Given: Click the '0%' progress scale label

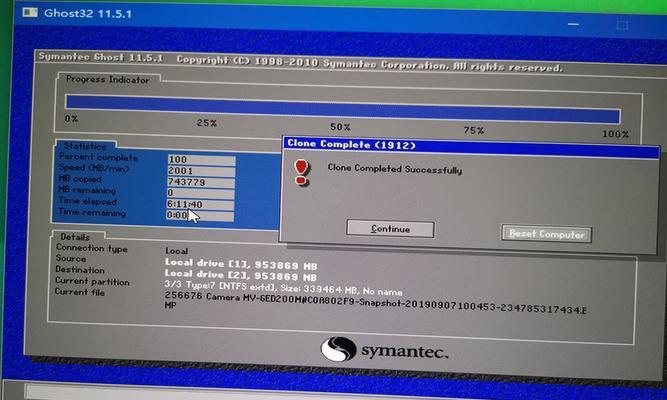Looking at the screenshot, I should point(71,119).
